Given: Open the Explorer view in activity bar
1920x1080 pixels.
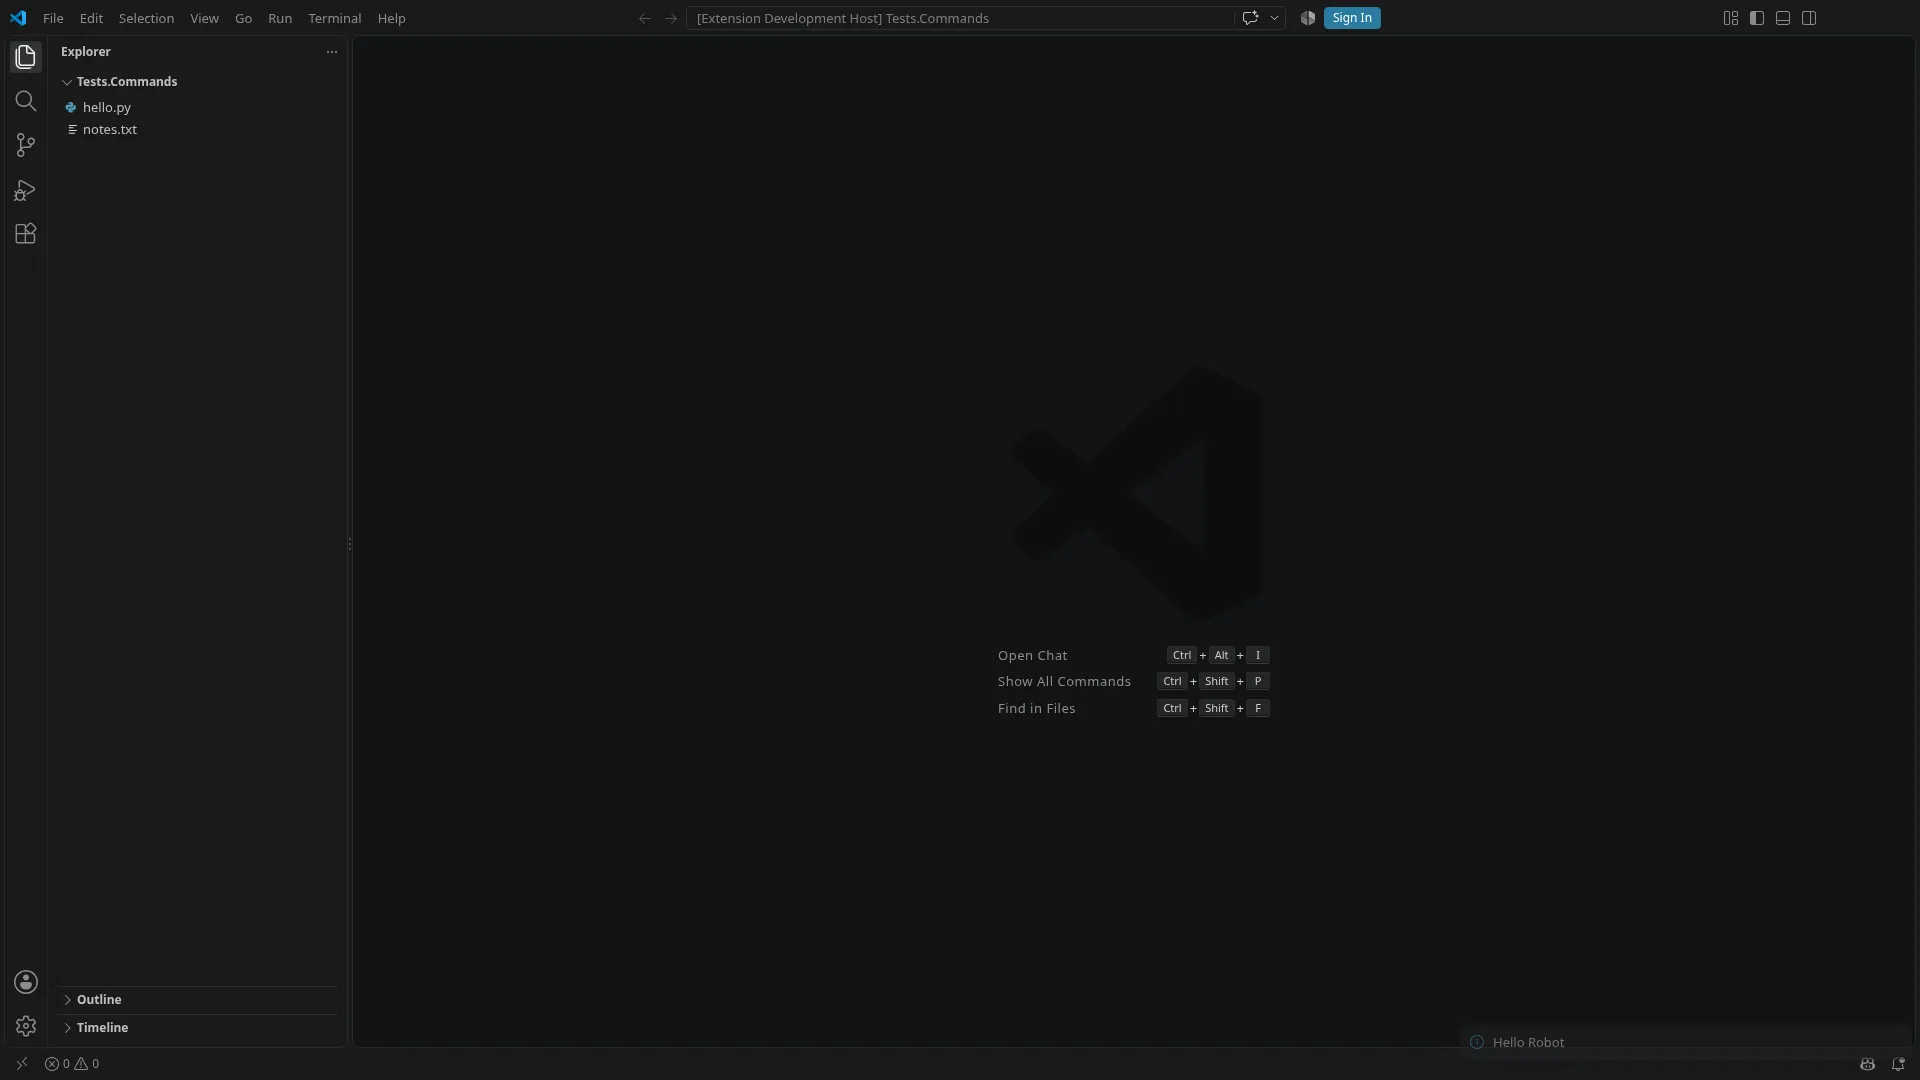Looking at the screenshot, I should [25, 57].
